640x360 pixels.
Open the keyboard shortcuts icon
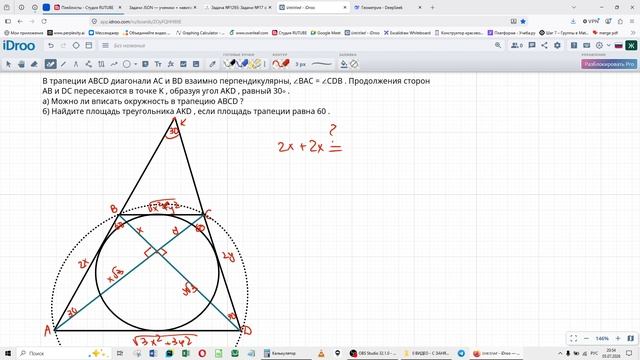pyautogui.click(x=587, y=45)
